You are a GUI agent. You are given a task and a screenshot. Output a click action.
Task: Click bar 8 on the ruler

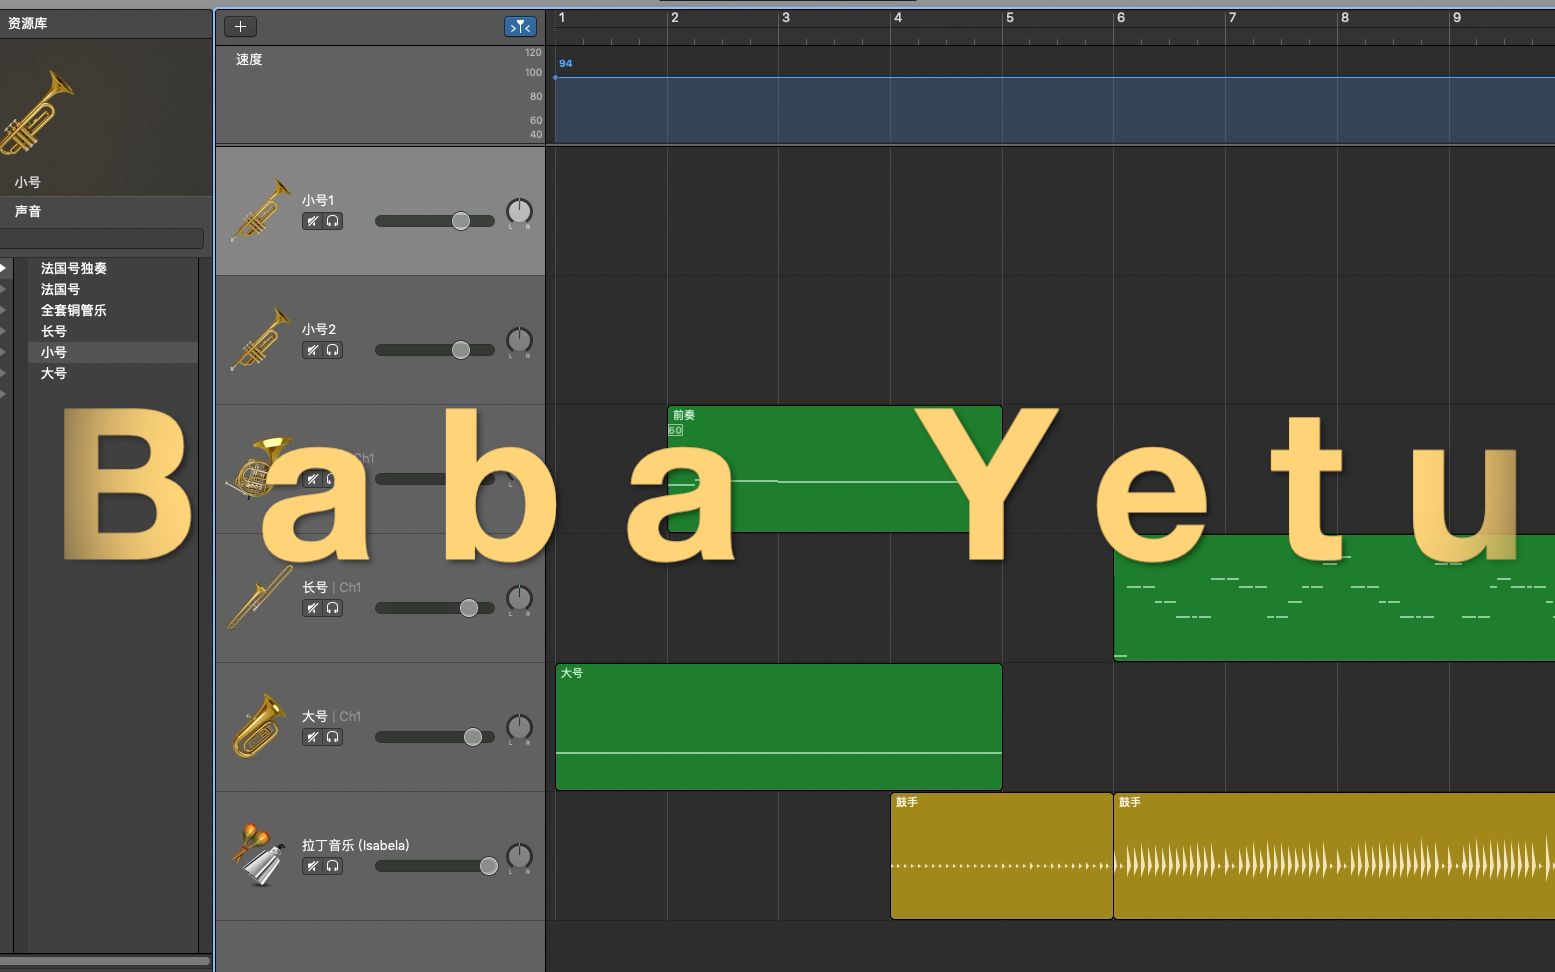pyautogui.click(x=1345, y=17)
